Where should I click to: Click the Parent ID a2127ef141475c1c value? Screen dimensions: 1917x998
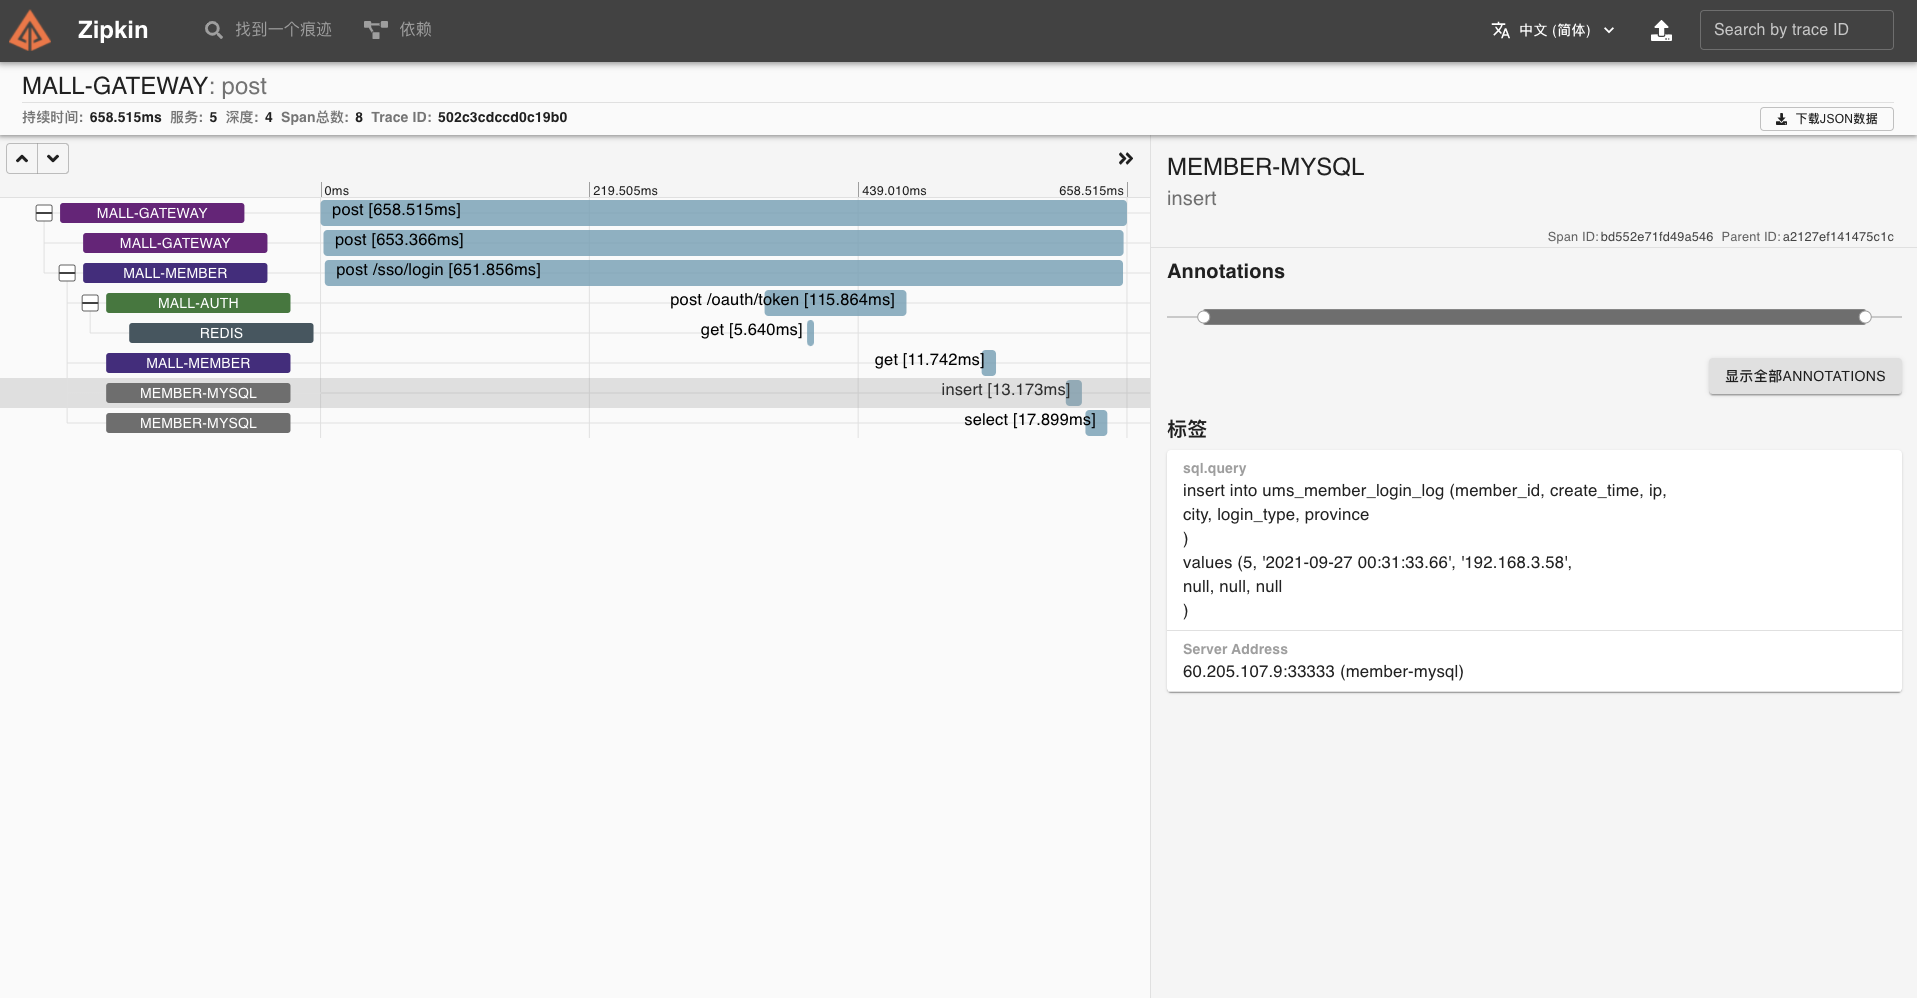point(1838,237)
